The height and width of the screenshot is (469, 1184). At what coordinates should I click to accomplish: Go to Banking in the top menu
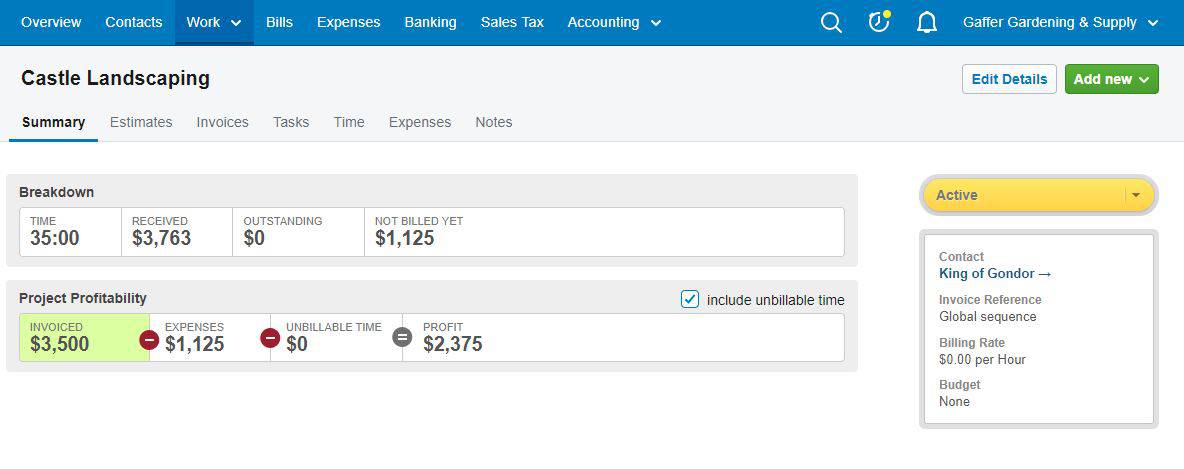tap(430, 23)
